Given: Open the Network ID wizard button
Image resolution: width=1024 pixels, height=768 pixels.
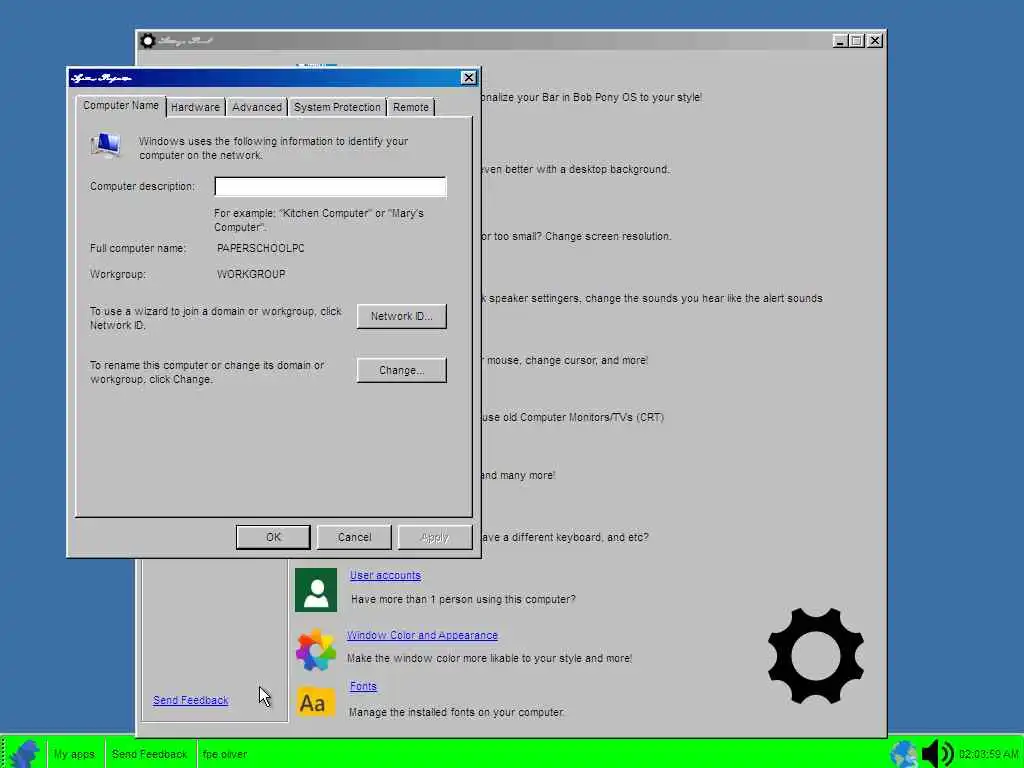Looking at the screenshot, I should click(402, 316).
